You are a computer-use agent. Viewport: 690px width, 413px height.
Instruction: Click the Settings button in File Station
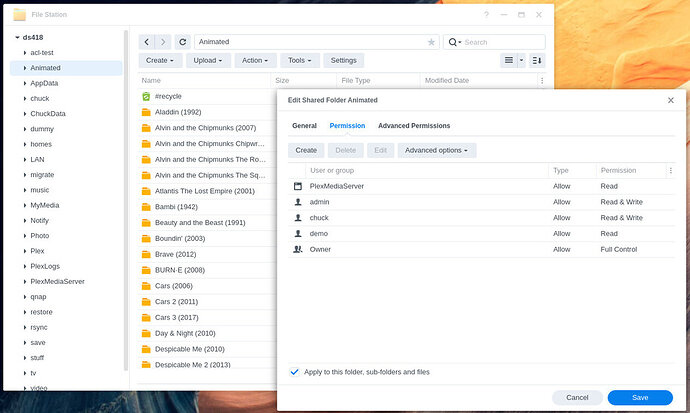[344, 60]
